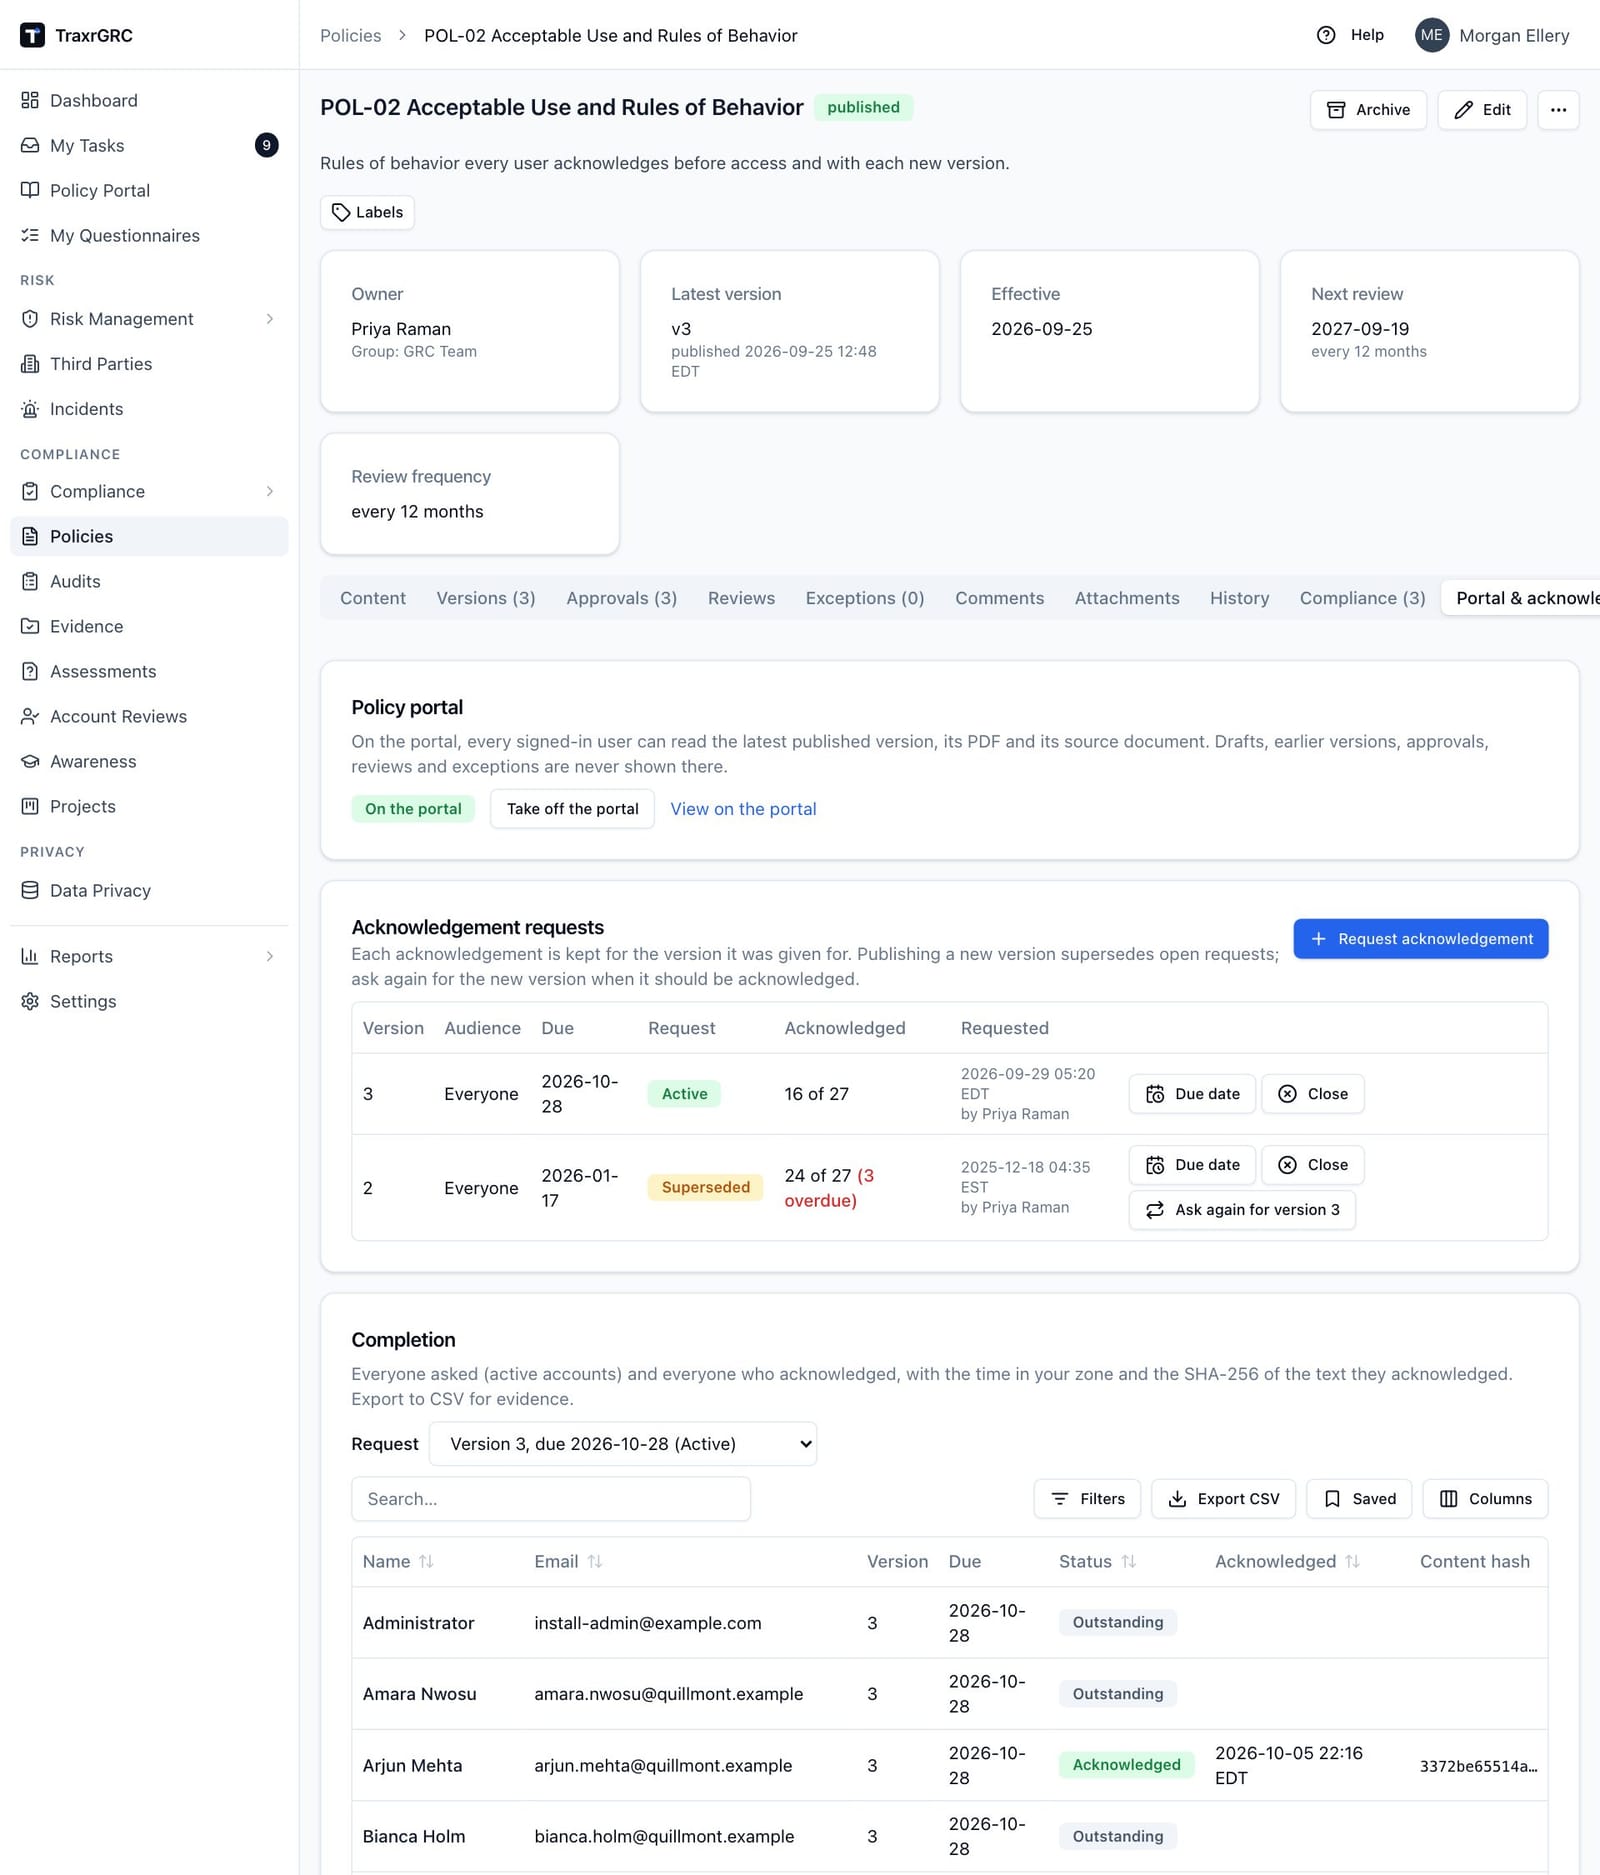
Task: Open Incidents siren icon
Action: [30, 409]
